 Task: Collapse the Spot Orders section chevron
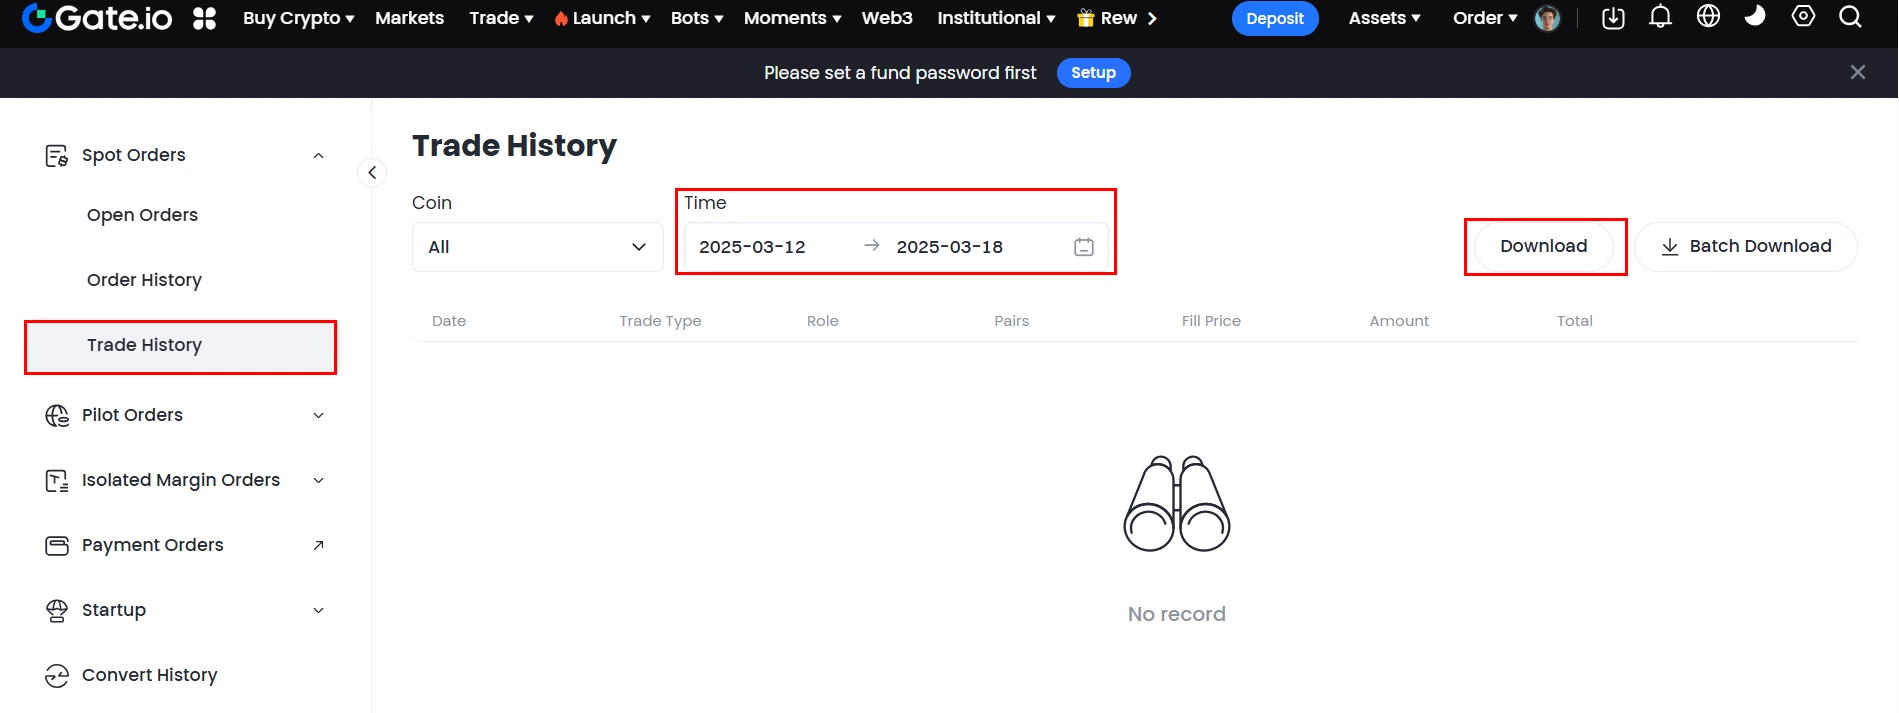click(318, 155)
